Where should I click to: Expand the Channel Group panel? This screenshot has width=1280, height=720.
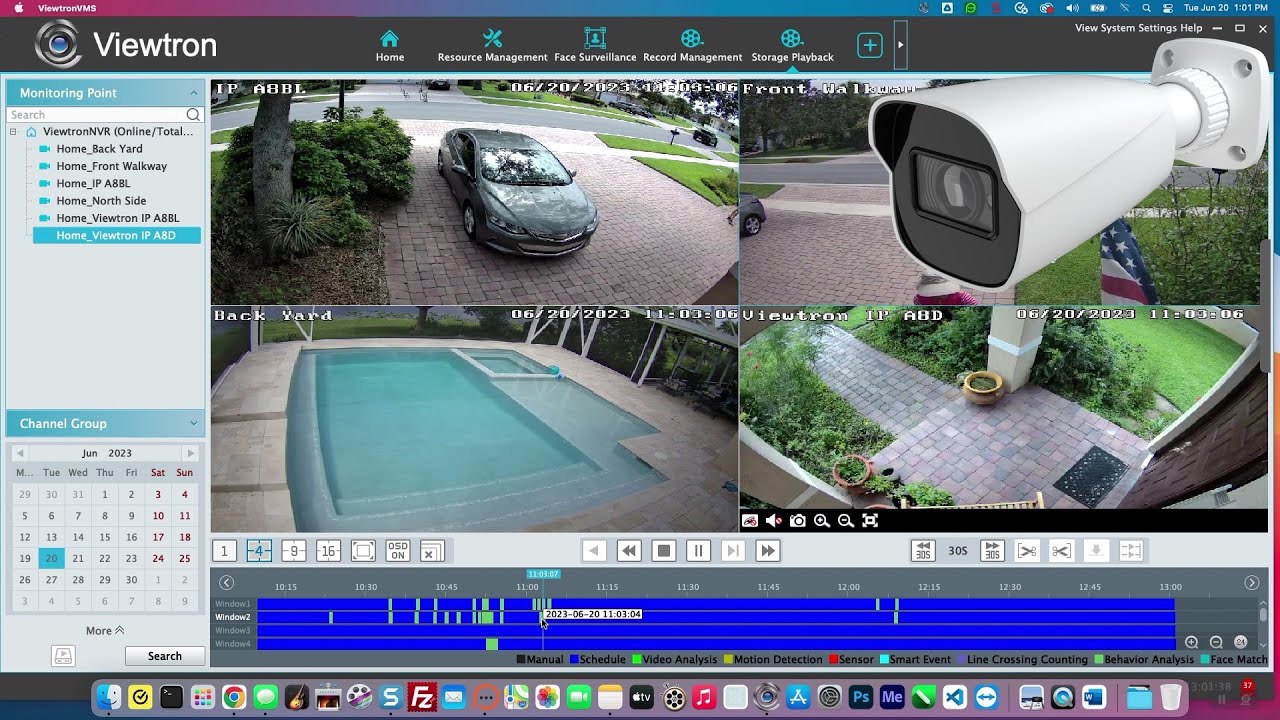tap(193, 423)
